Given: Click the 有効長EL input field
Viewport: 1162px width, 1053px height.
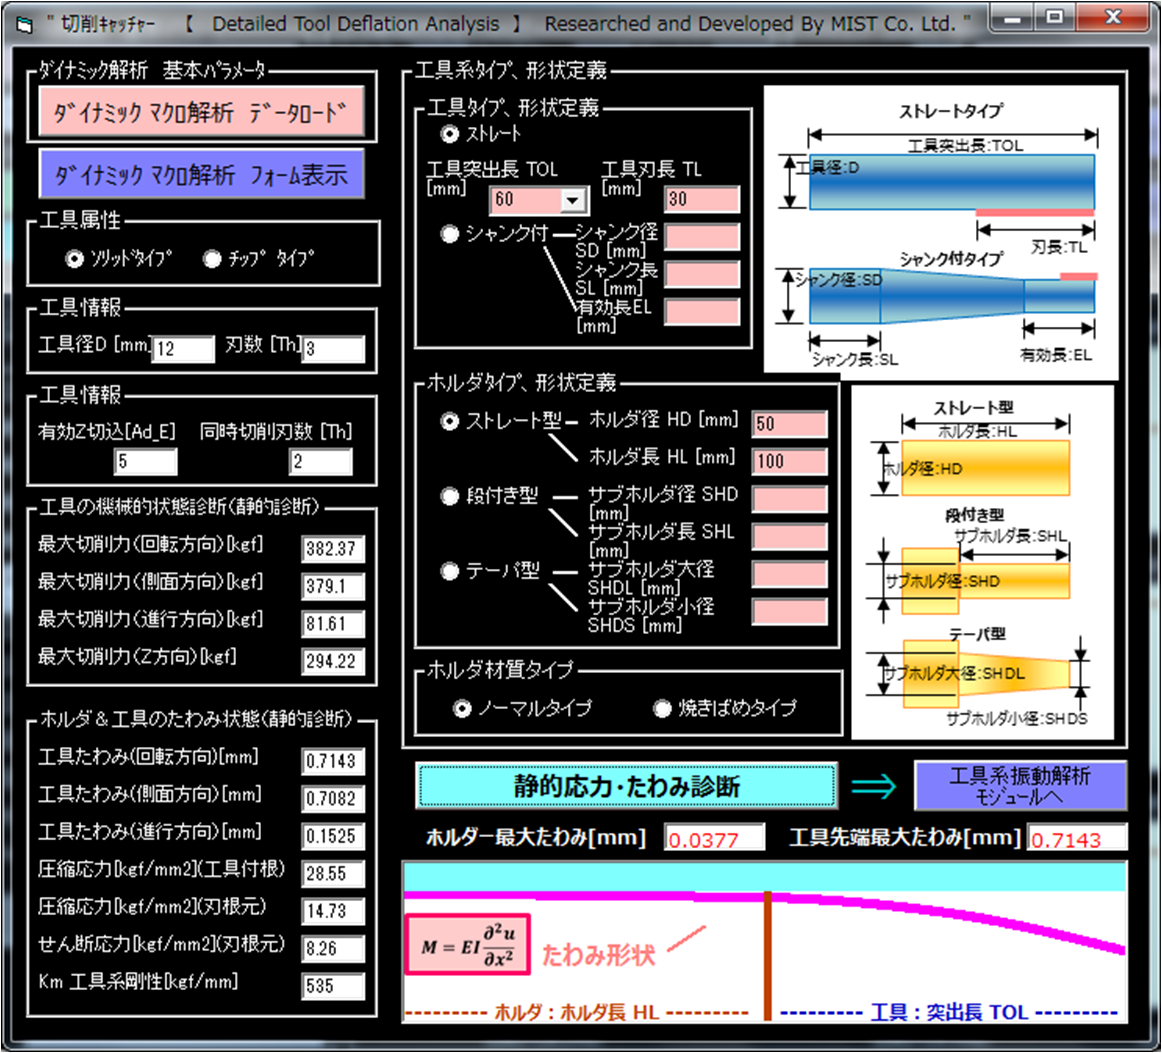Looking at the screenshot, I should 703,312.
